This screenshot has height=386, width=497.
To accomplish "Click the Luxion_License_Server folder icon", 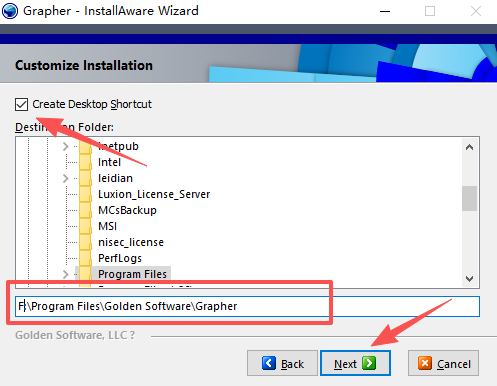I will pos(86,194).
